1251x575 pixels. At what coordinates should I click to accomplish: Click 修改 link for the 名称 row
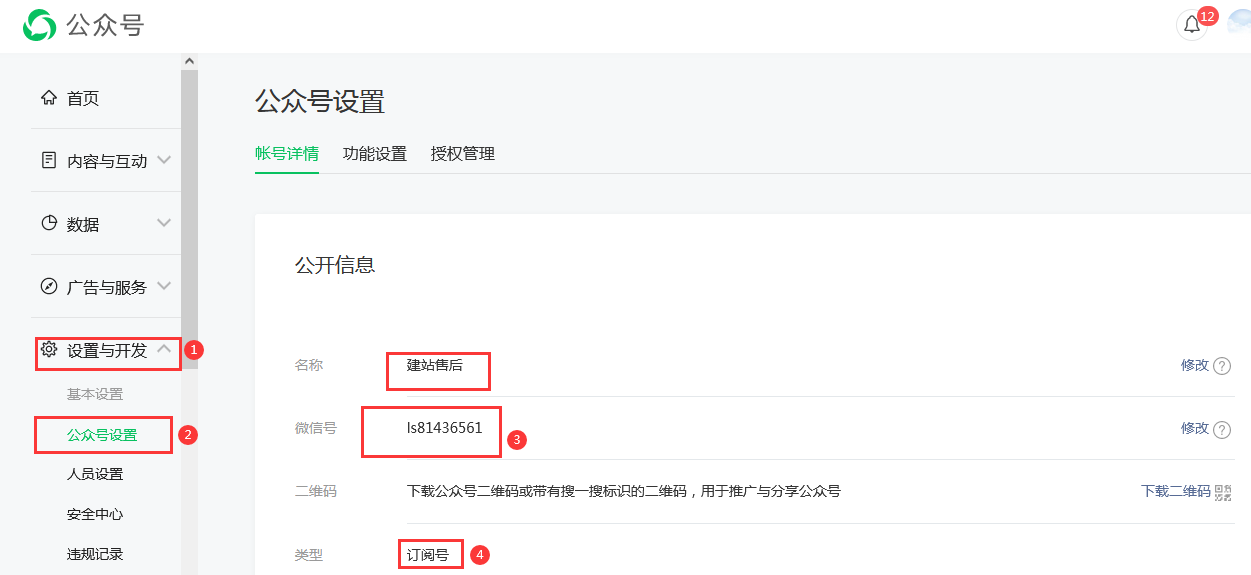(1194, 365)
